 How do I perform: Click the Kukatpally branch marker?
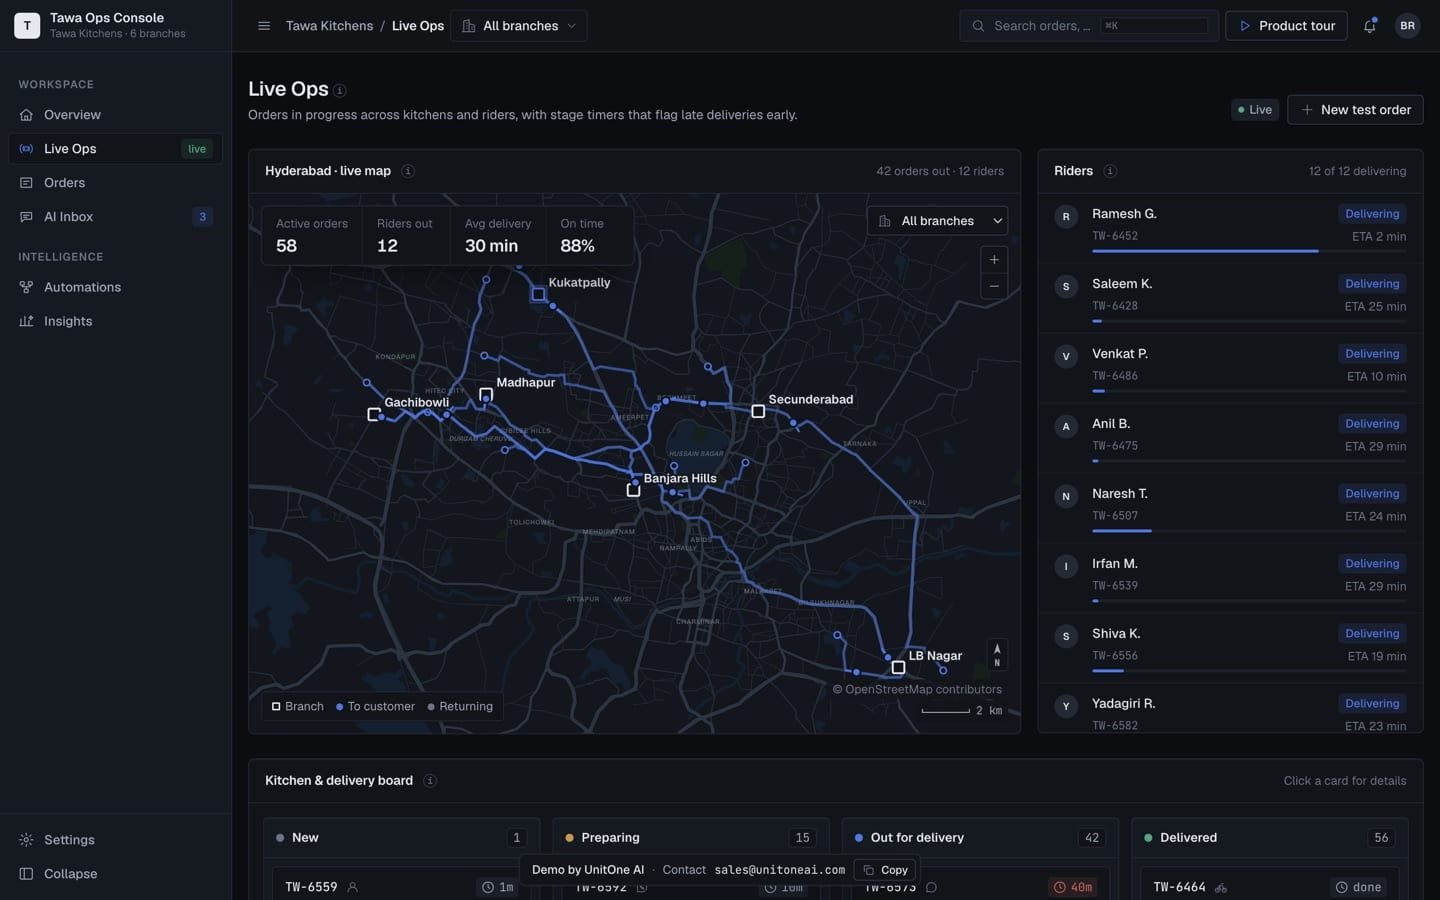(x=538, y=294)
